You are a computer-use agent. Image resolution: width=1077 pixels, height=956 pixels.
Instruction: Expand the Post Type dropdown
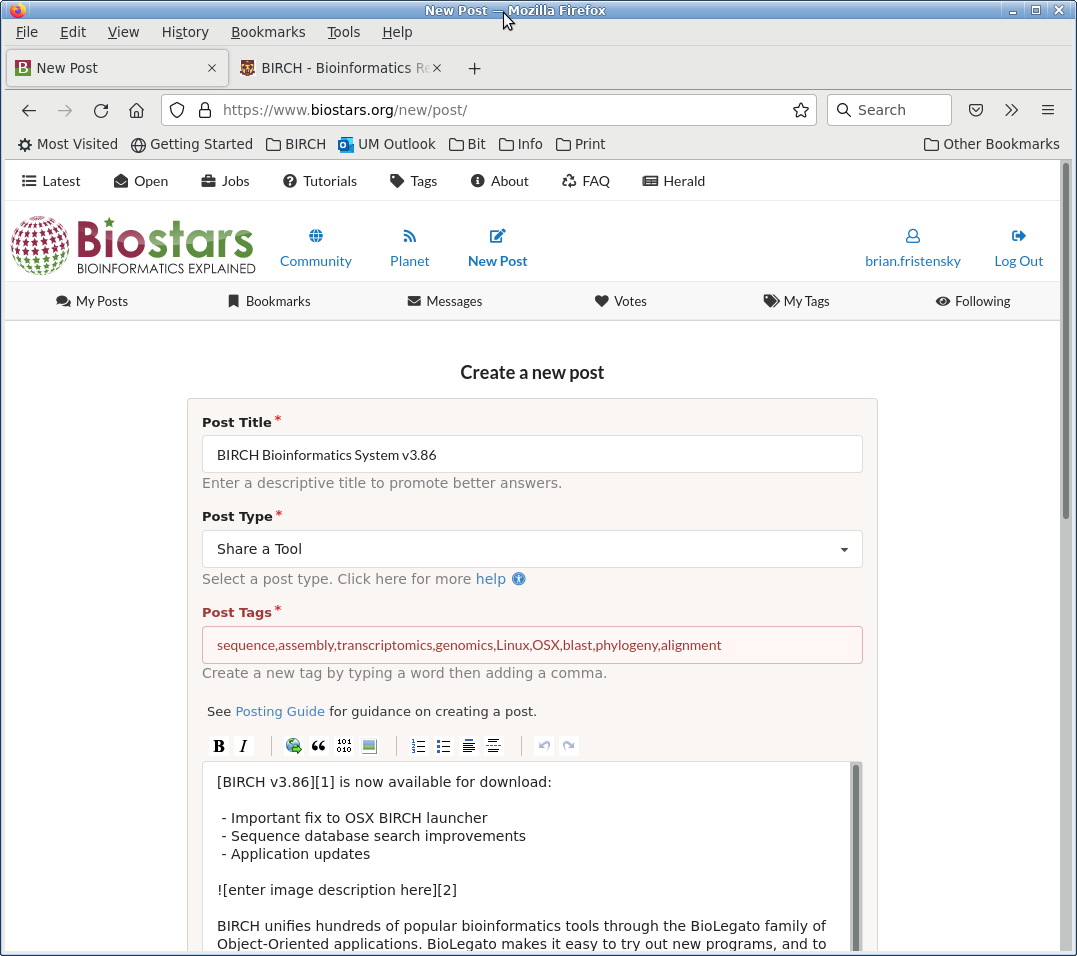tap(532, 549)
